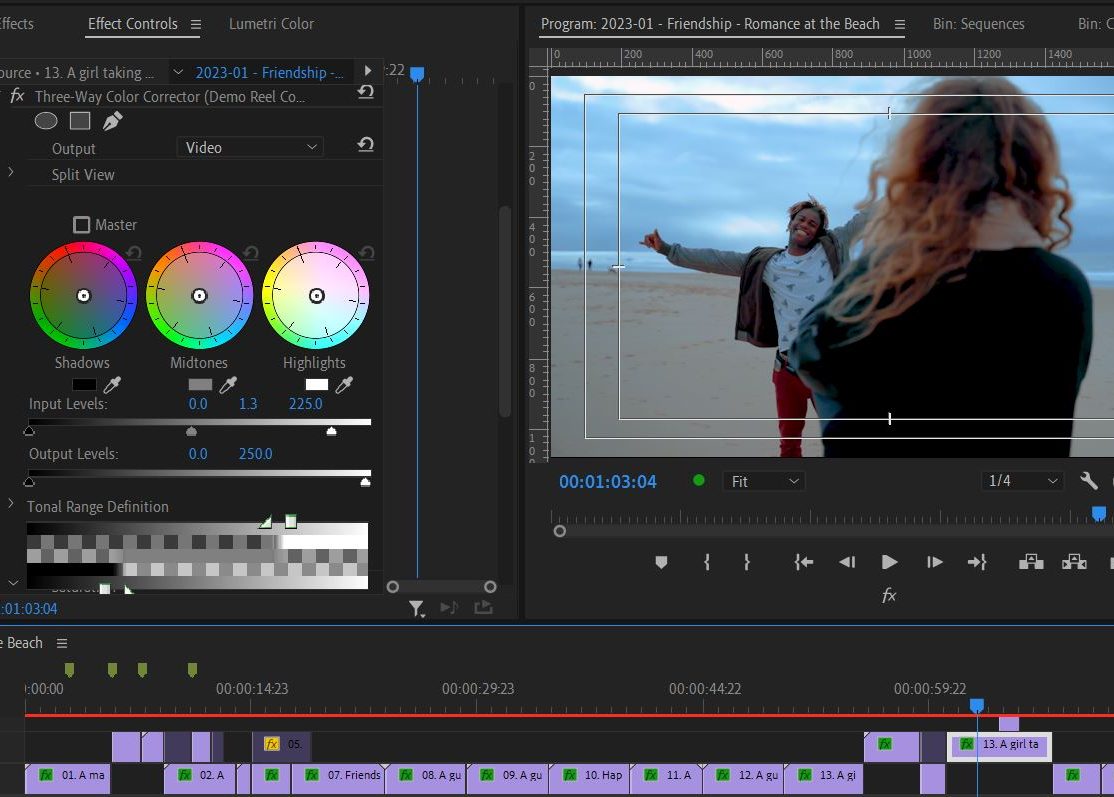Click the Shadows color wheel center
This screenshot has width=1114, height=797.
click(x=83, y=296)
